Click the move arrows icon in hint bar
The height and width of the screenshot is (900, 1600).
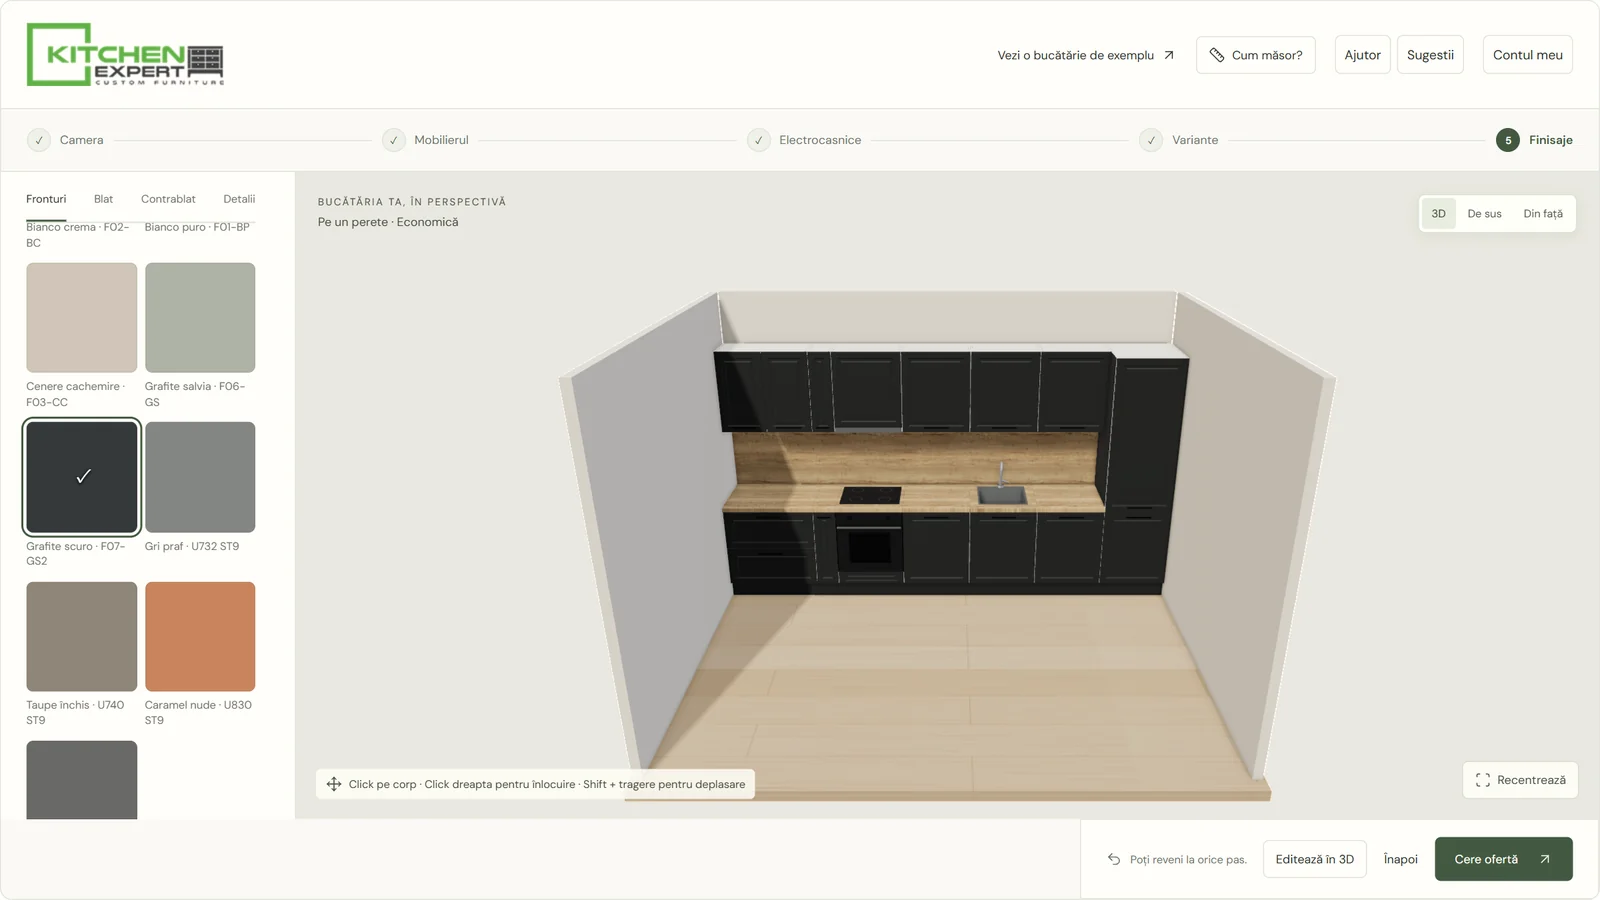click(x=334, y=784)
